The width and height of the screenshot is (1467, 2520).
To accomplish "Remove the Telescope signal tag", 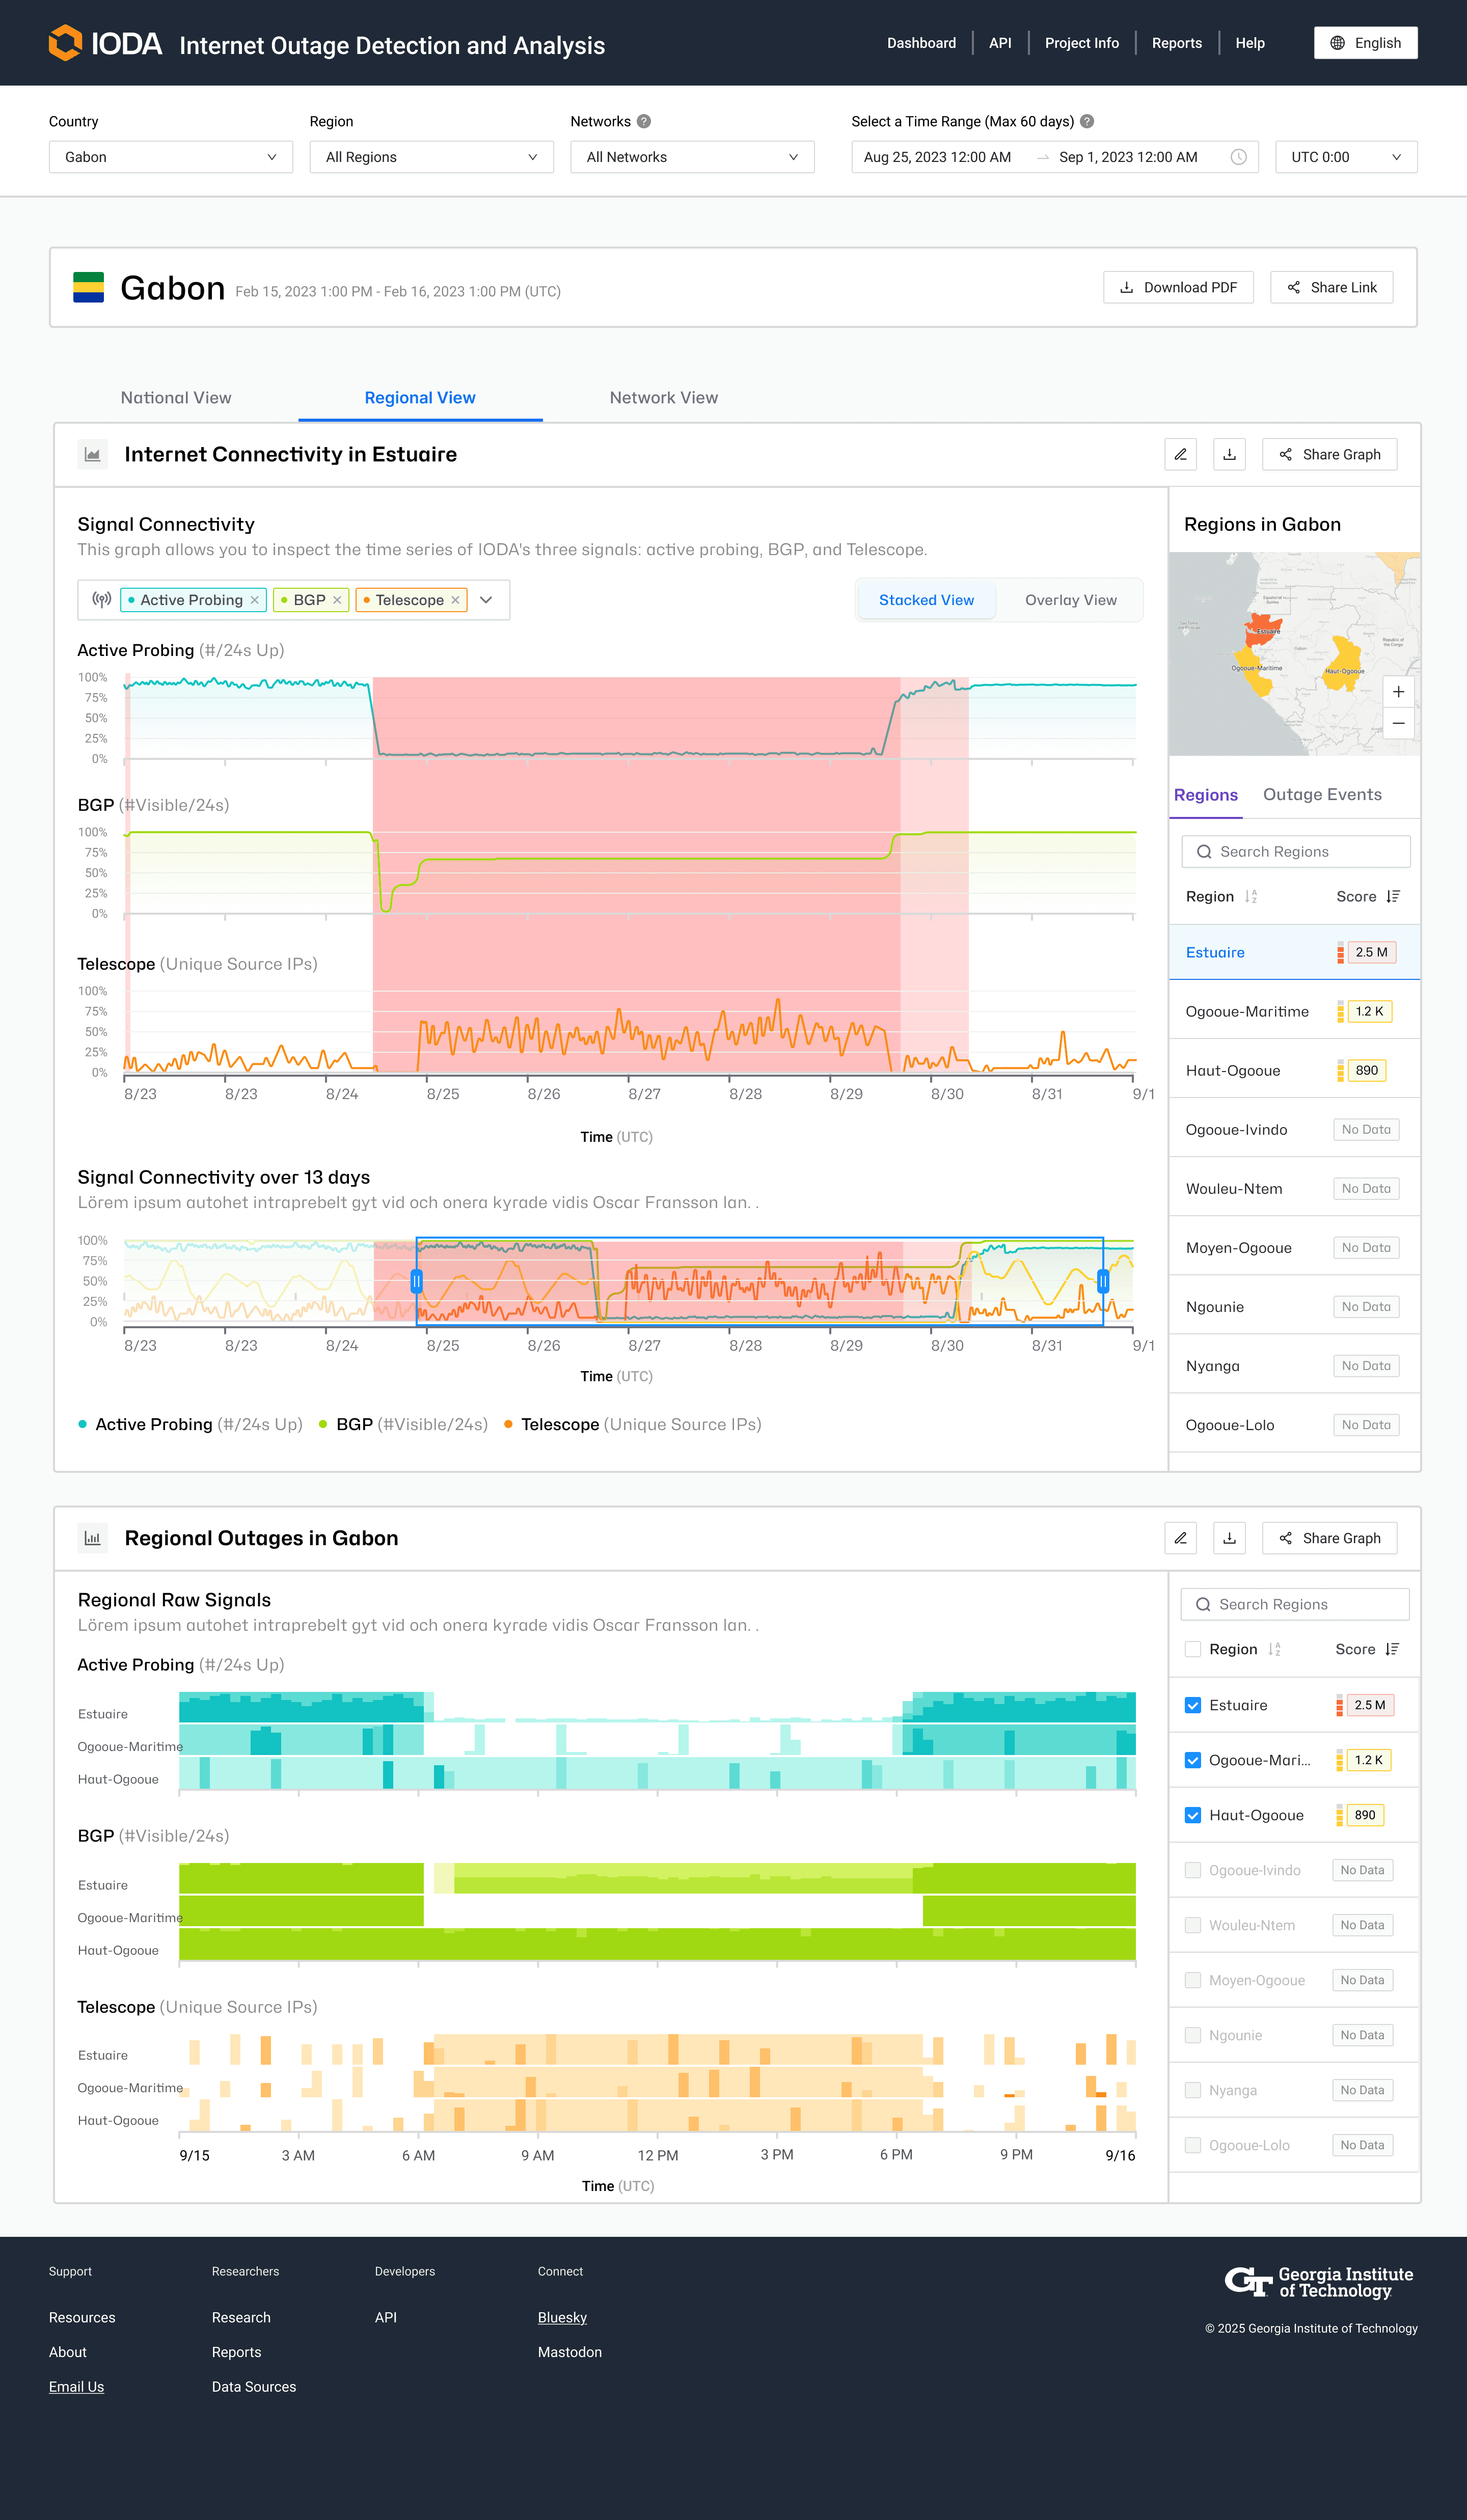I will pos(455,600).
